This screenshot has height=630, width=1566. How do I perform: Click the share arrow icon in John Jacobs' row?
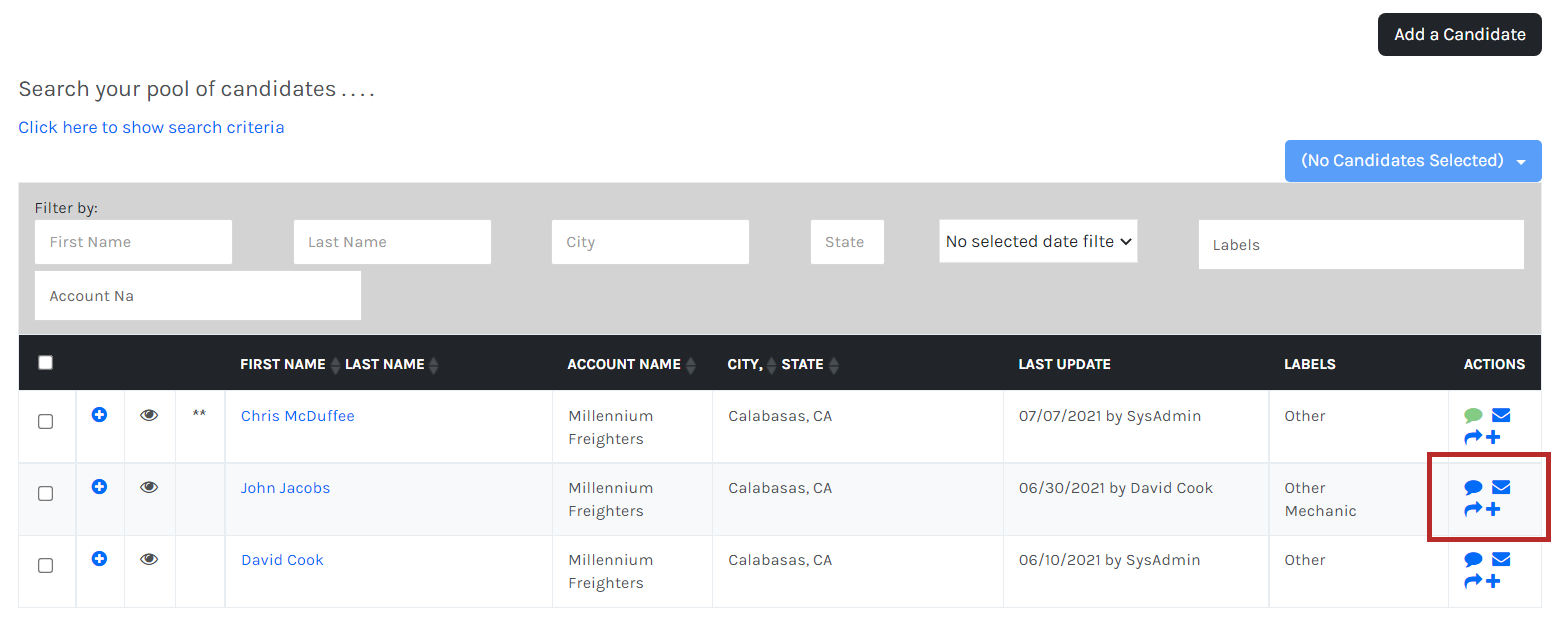coord(1473,510)
